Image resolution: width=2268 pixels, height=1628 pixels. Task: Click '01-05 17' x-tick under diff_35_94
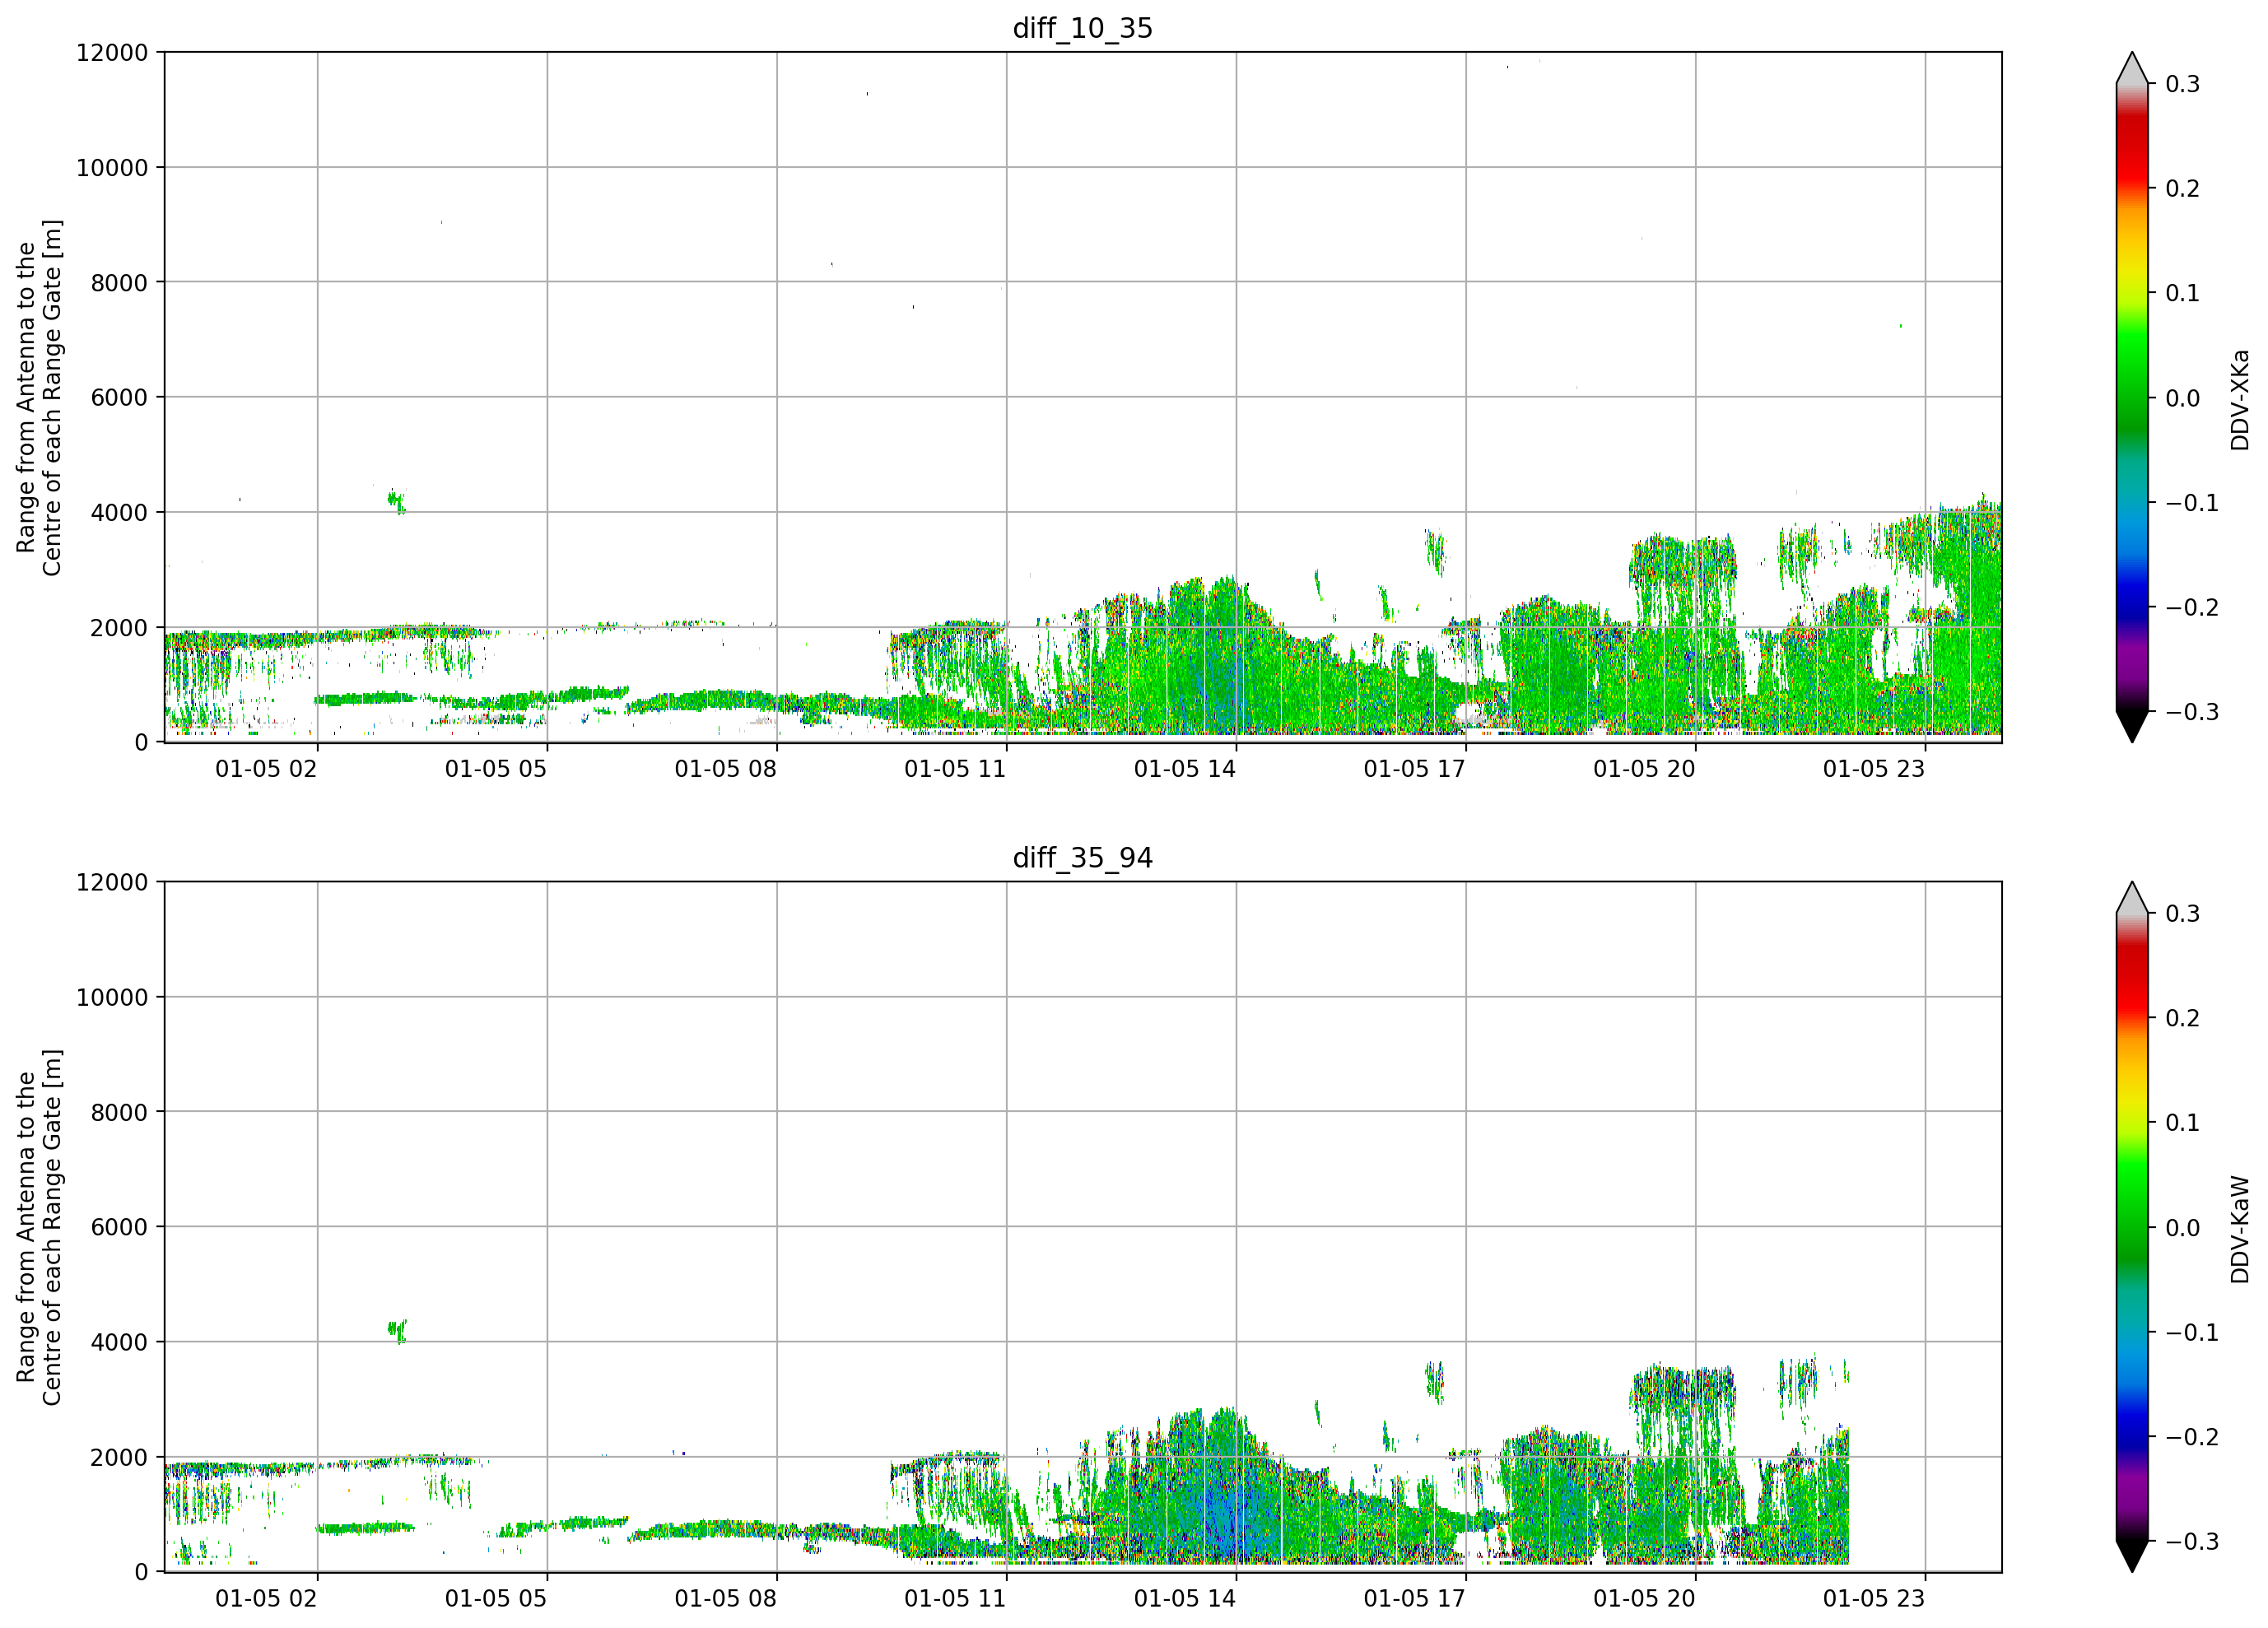pyautogui.click(x=1415, y=1599)
